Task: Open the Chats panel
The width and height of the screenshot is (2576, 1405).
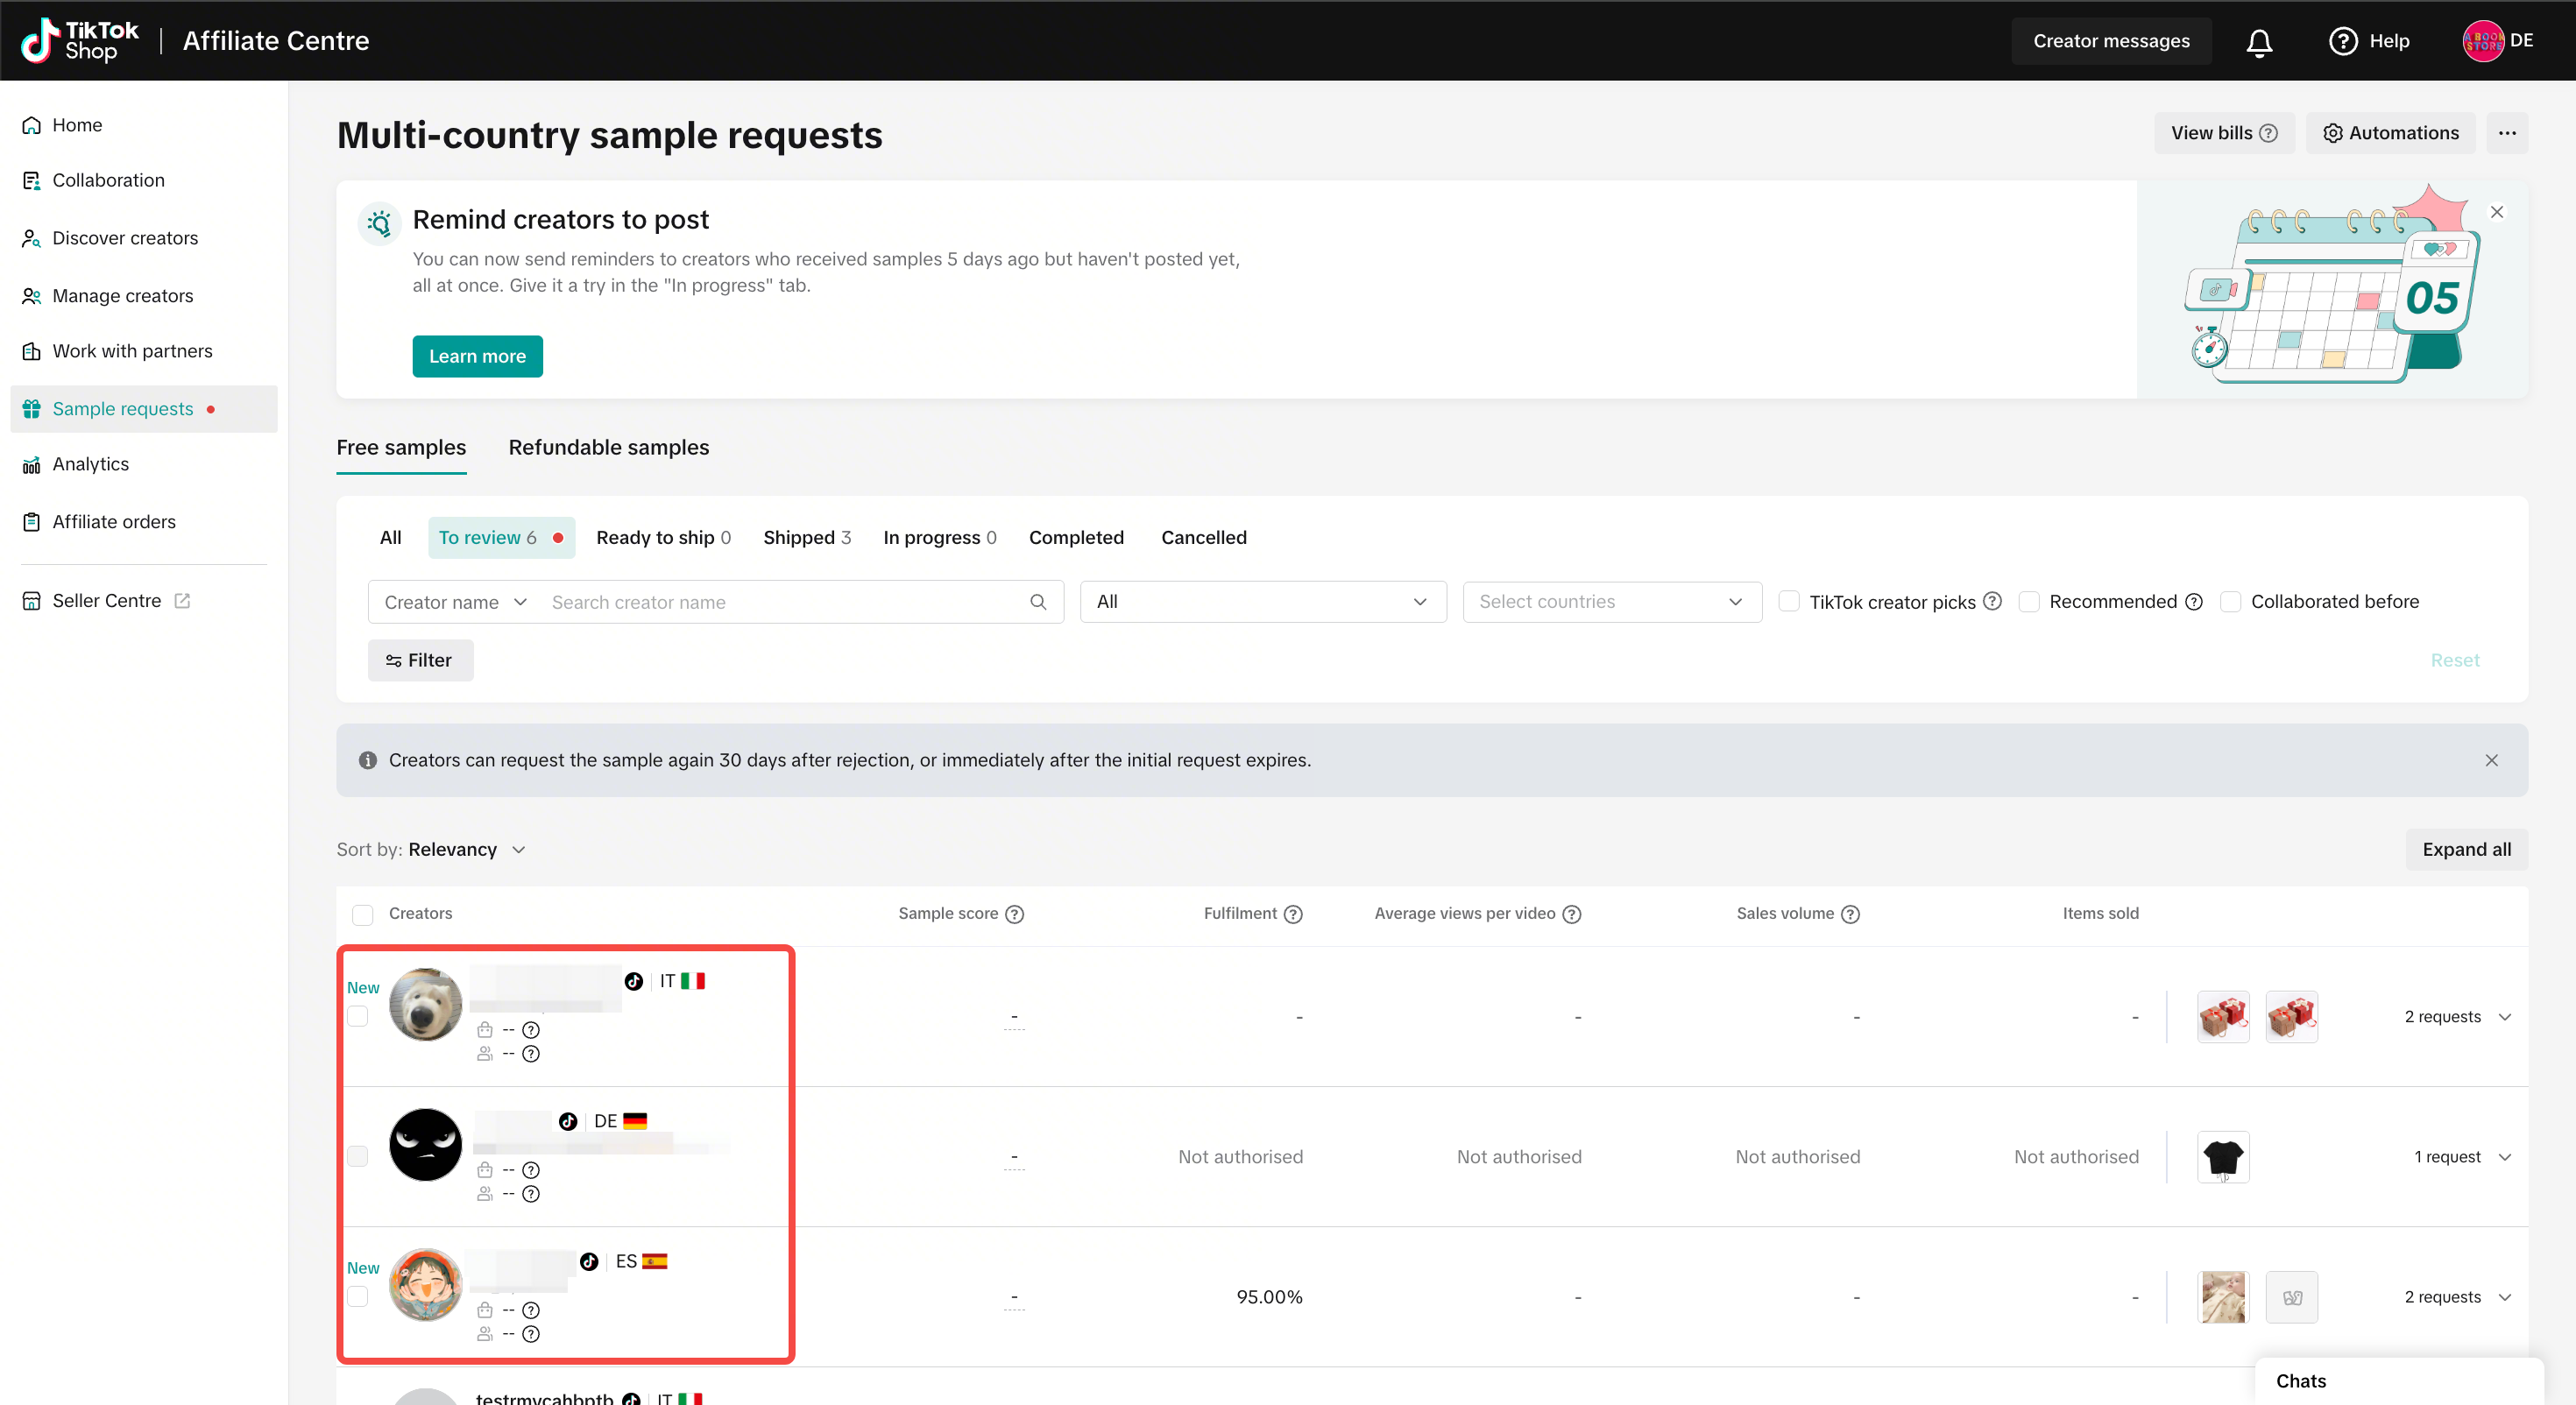Action: [x=2400, y=1381]
